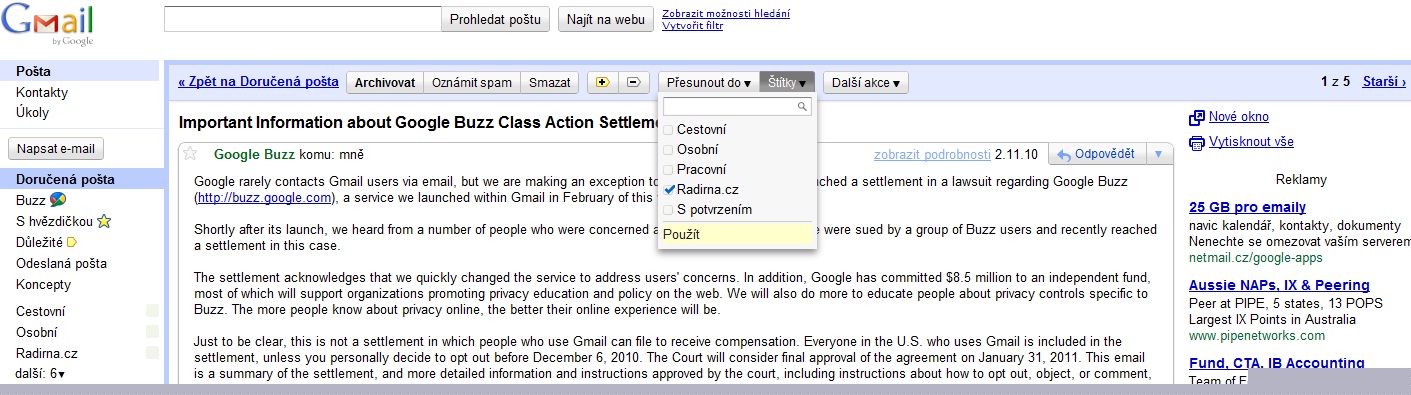
Task: Open the Gmail logo home
Action: coord(49,24)
